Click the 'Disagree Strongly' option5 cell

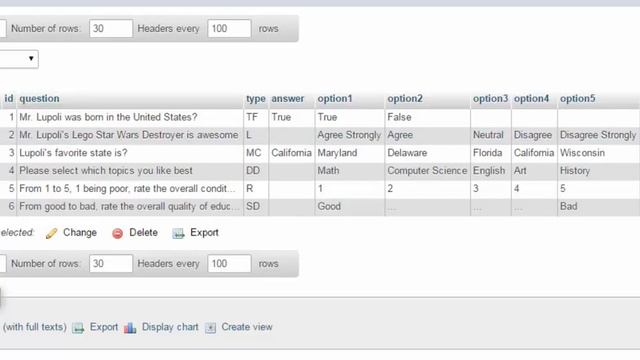coord(598,135)
